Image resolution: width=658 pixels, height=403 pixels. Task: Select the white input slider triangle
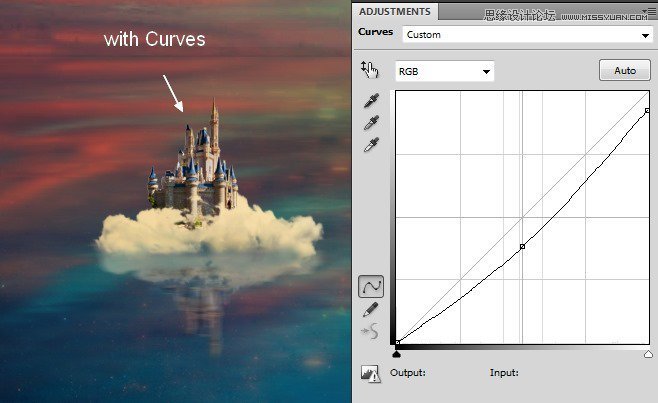click(648, 354)
